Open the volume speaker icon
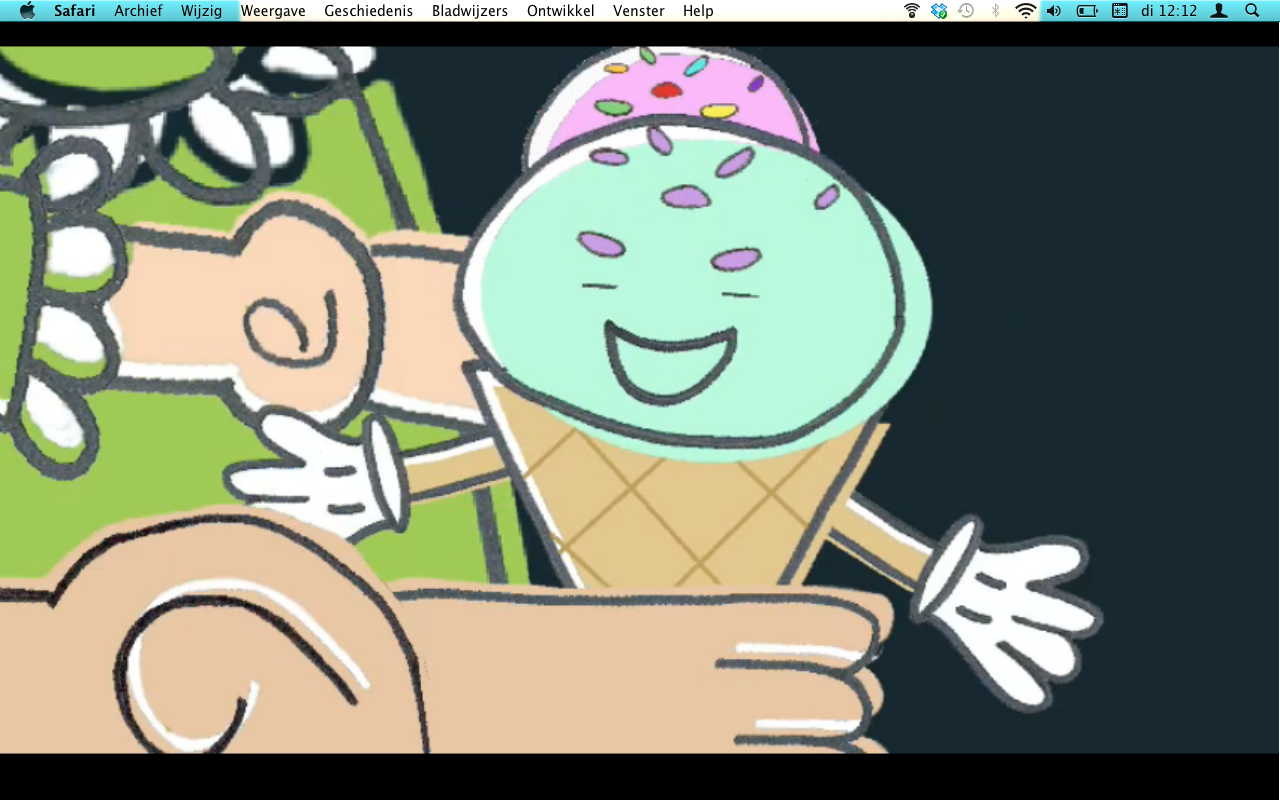1280x800 pixels. pyautogui.click(x=1054, y=11)
